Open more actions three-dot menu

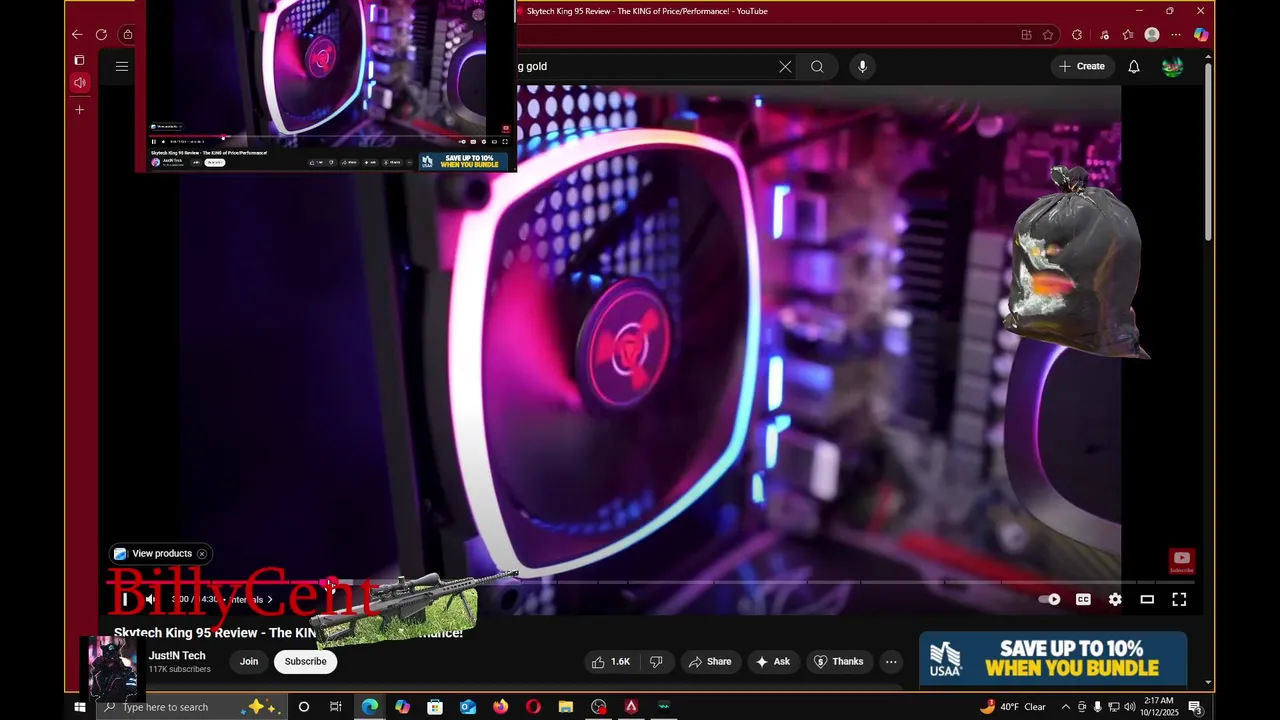pyautogui.click(x=891, y=662)
